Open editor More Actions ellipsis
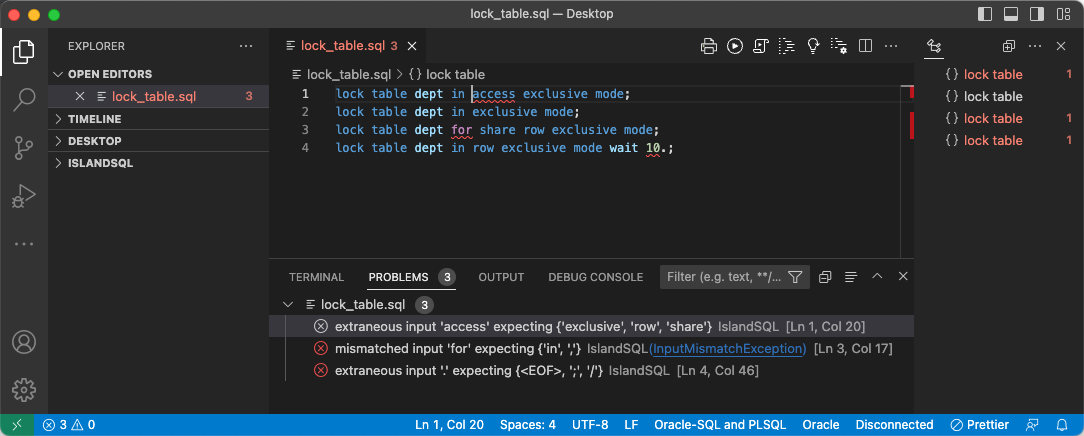 890,46
